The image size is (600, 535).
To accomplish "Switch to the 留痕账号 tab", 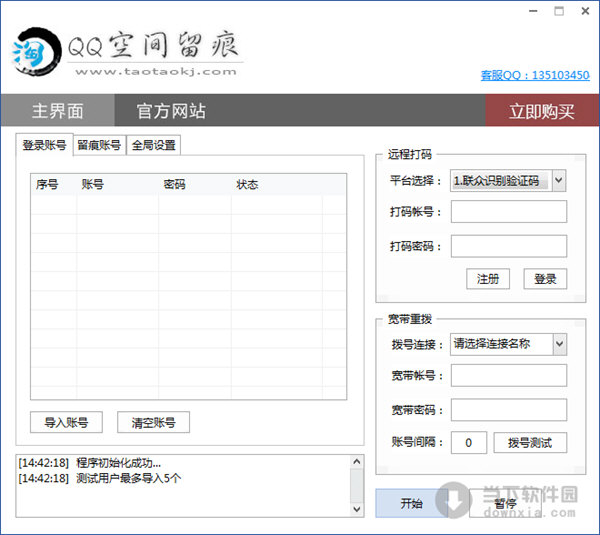I will coord(99,145).
